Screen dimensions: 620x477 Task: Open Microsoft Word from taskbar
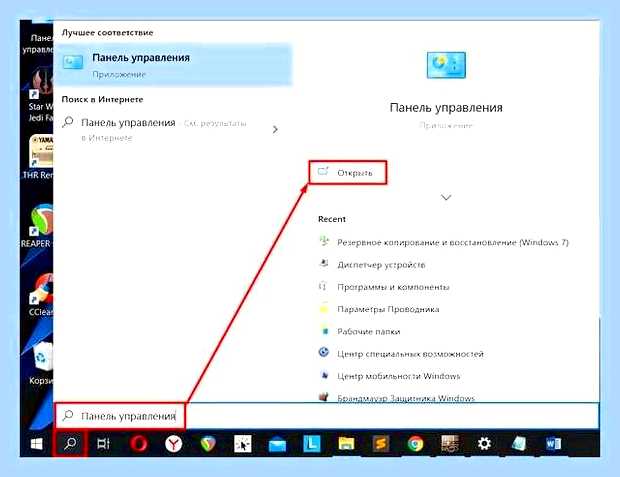point(553,444)
